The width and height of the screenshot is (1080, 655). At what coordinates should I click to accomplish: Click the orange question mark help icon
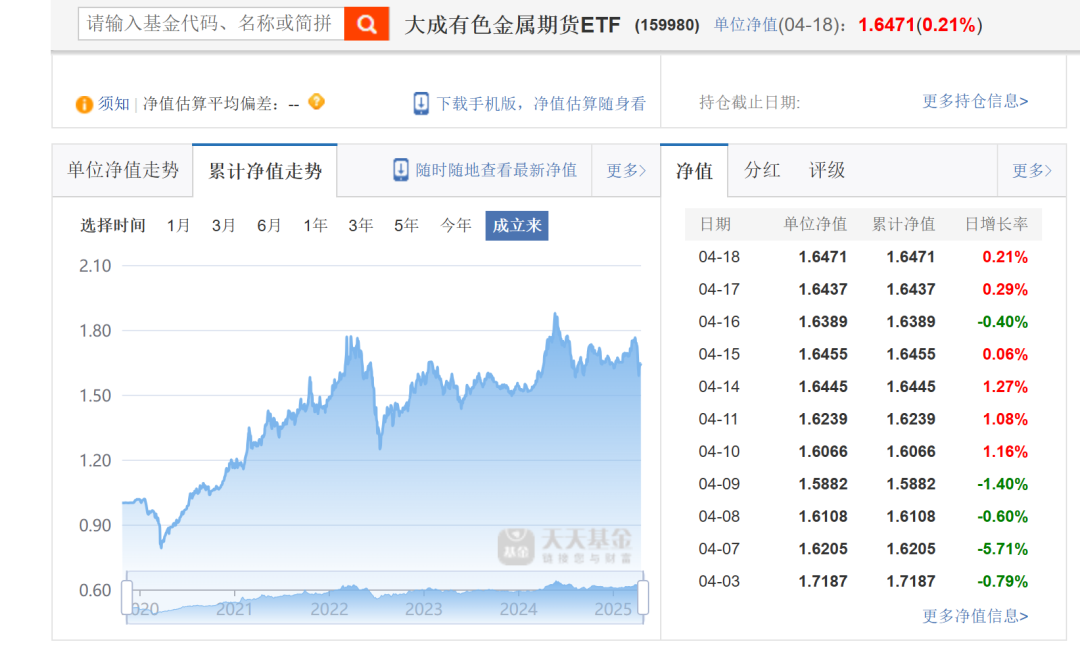click(x=316, y=102)
